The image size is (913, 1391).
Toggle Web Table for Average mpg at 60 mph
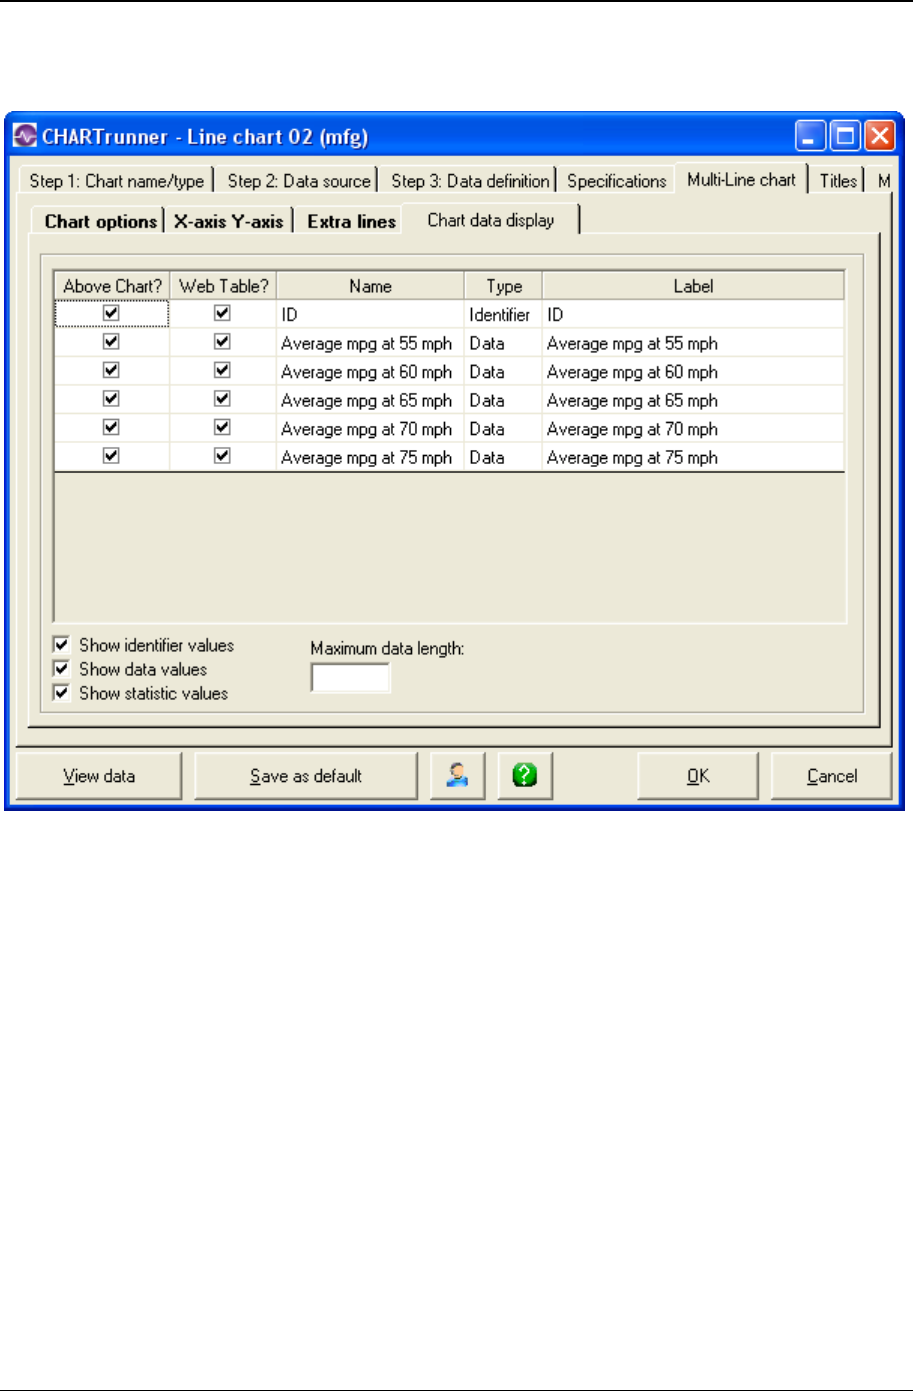point(222,371)
